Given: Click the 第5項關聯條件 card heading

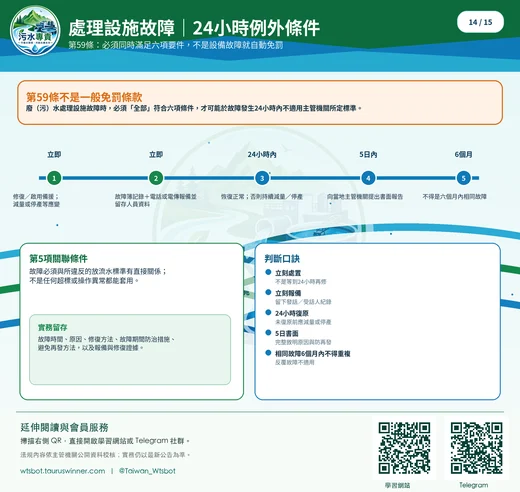Looking at the screenshot, I should [x=58, y=258].
